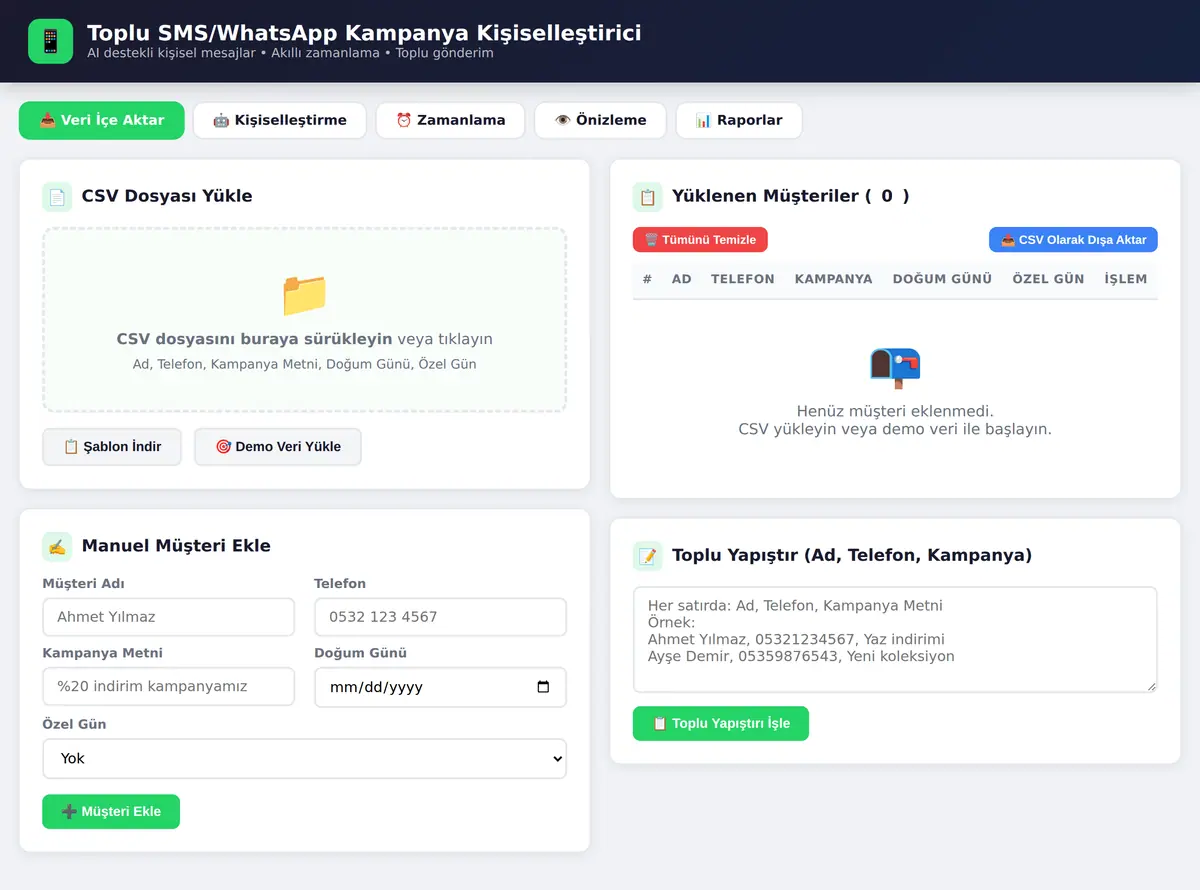1200x890 pixels.
Task: Click the Doğum Günü date field
Action: [440, 687]
